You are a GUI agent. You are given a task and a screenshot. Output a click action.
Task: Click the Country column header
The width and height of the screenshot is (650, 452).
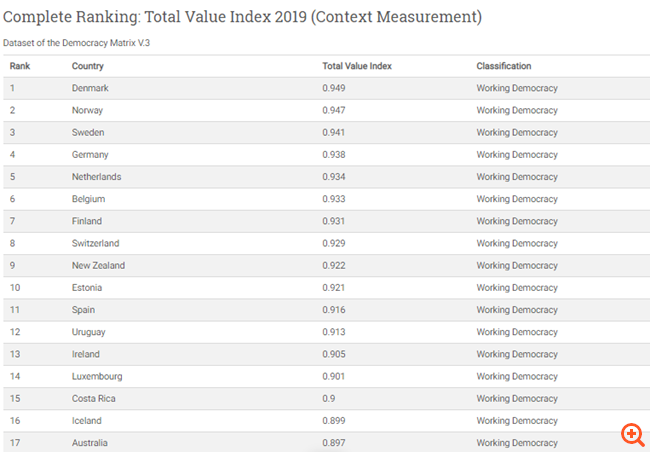point(87,66)
